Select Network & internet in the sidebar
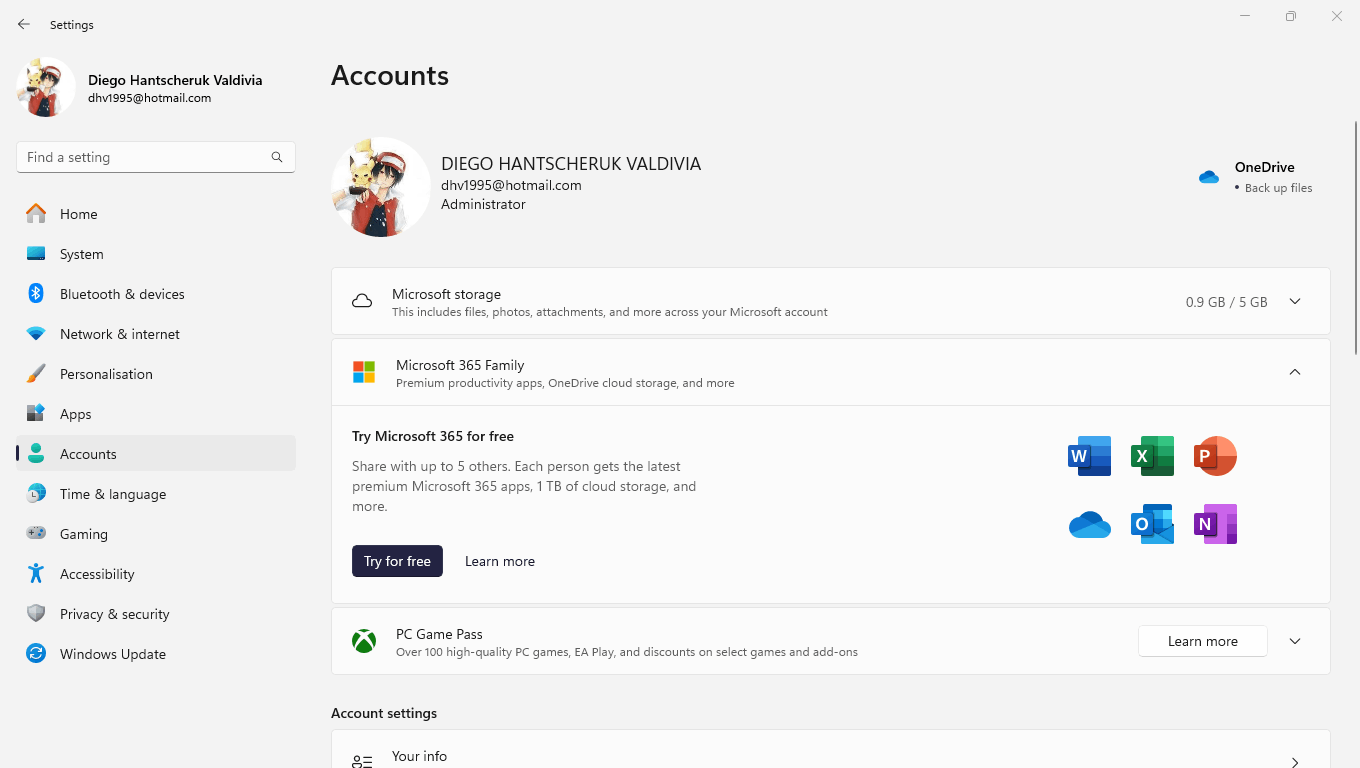The width and height of the screenshot is (1360, 768). (x=156, y=334)
